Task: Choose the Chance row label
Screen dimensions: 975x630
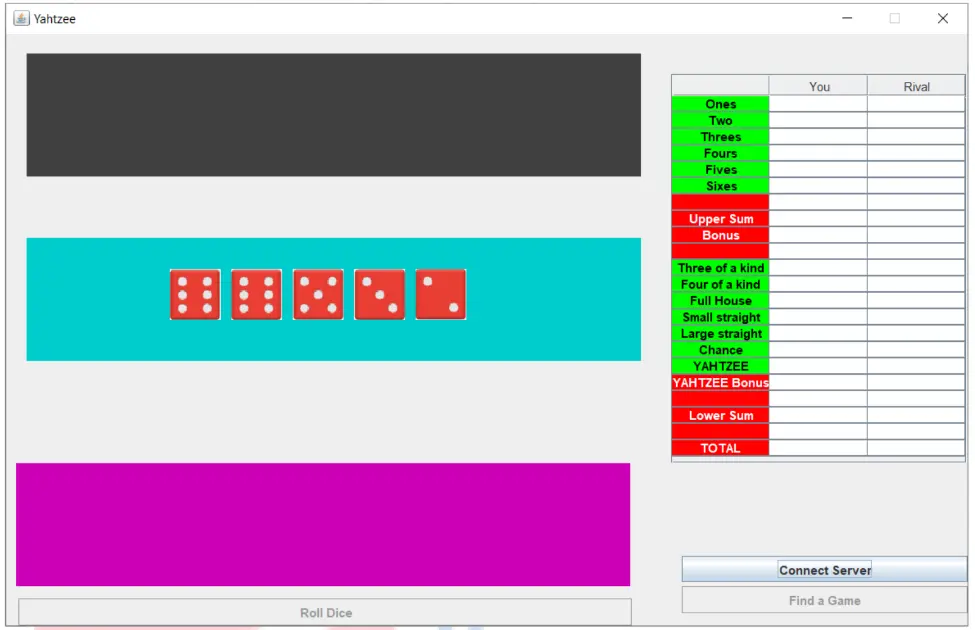Action: pos(721,350)
